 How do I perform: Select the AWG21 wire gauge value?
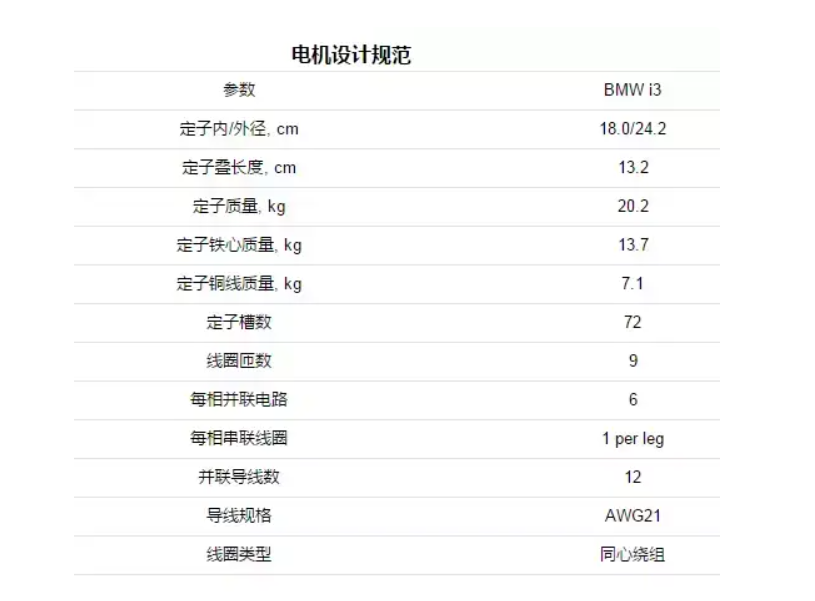point(632,516)
